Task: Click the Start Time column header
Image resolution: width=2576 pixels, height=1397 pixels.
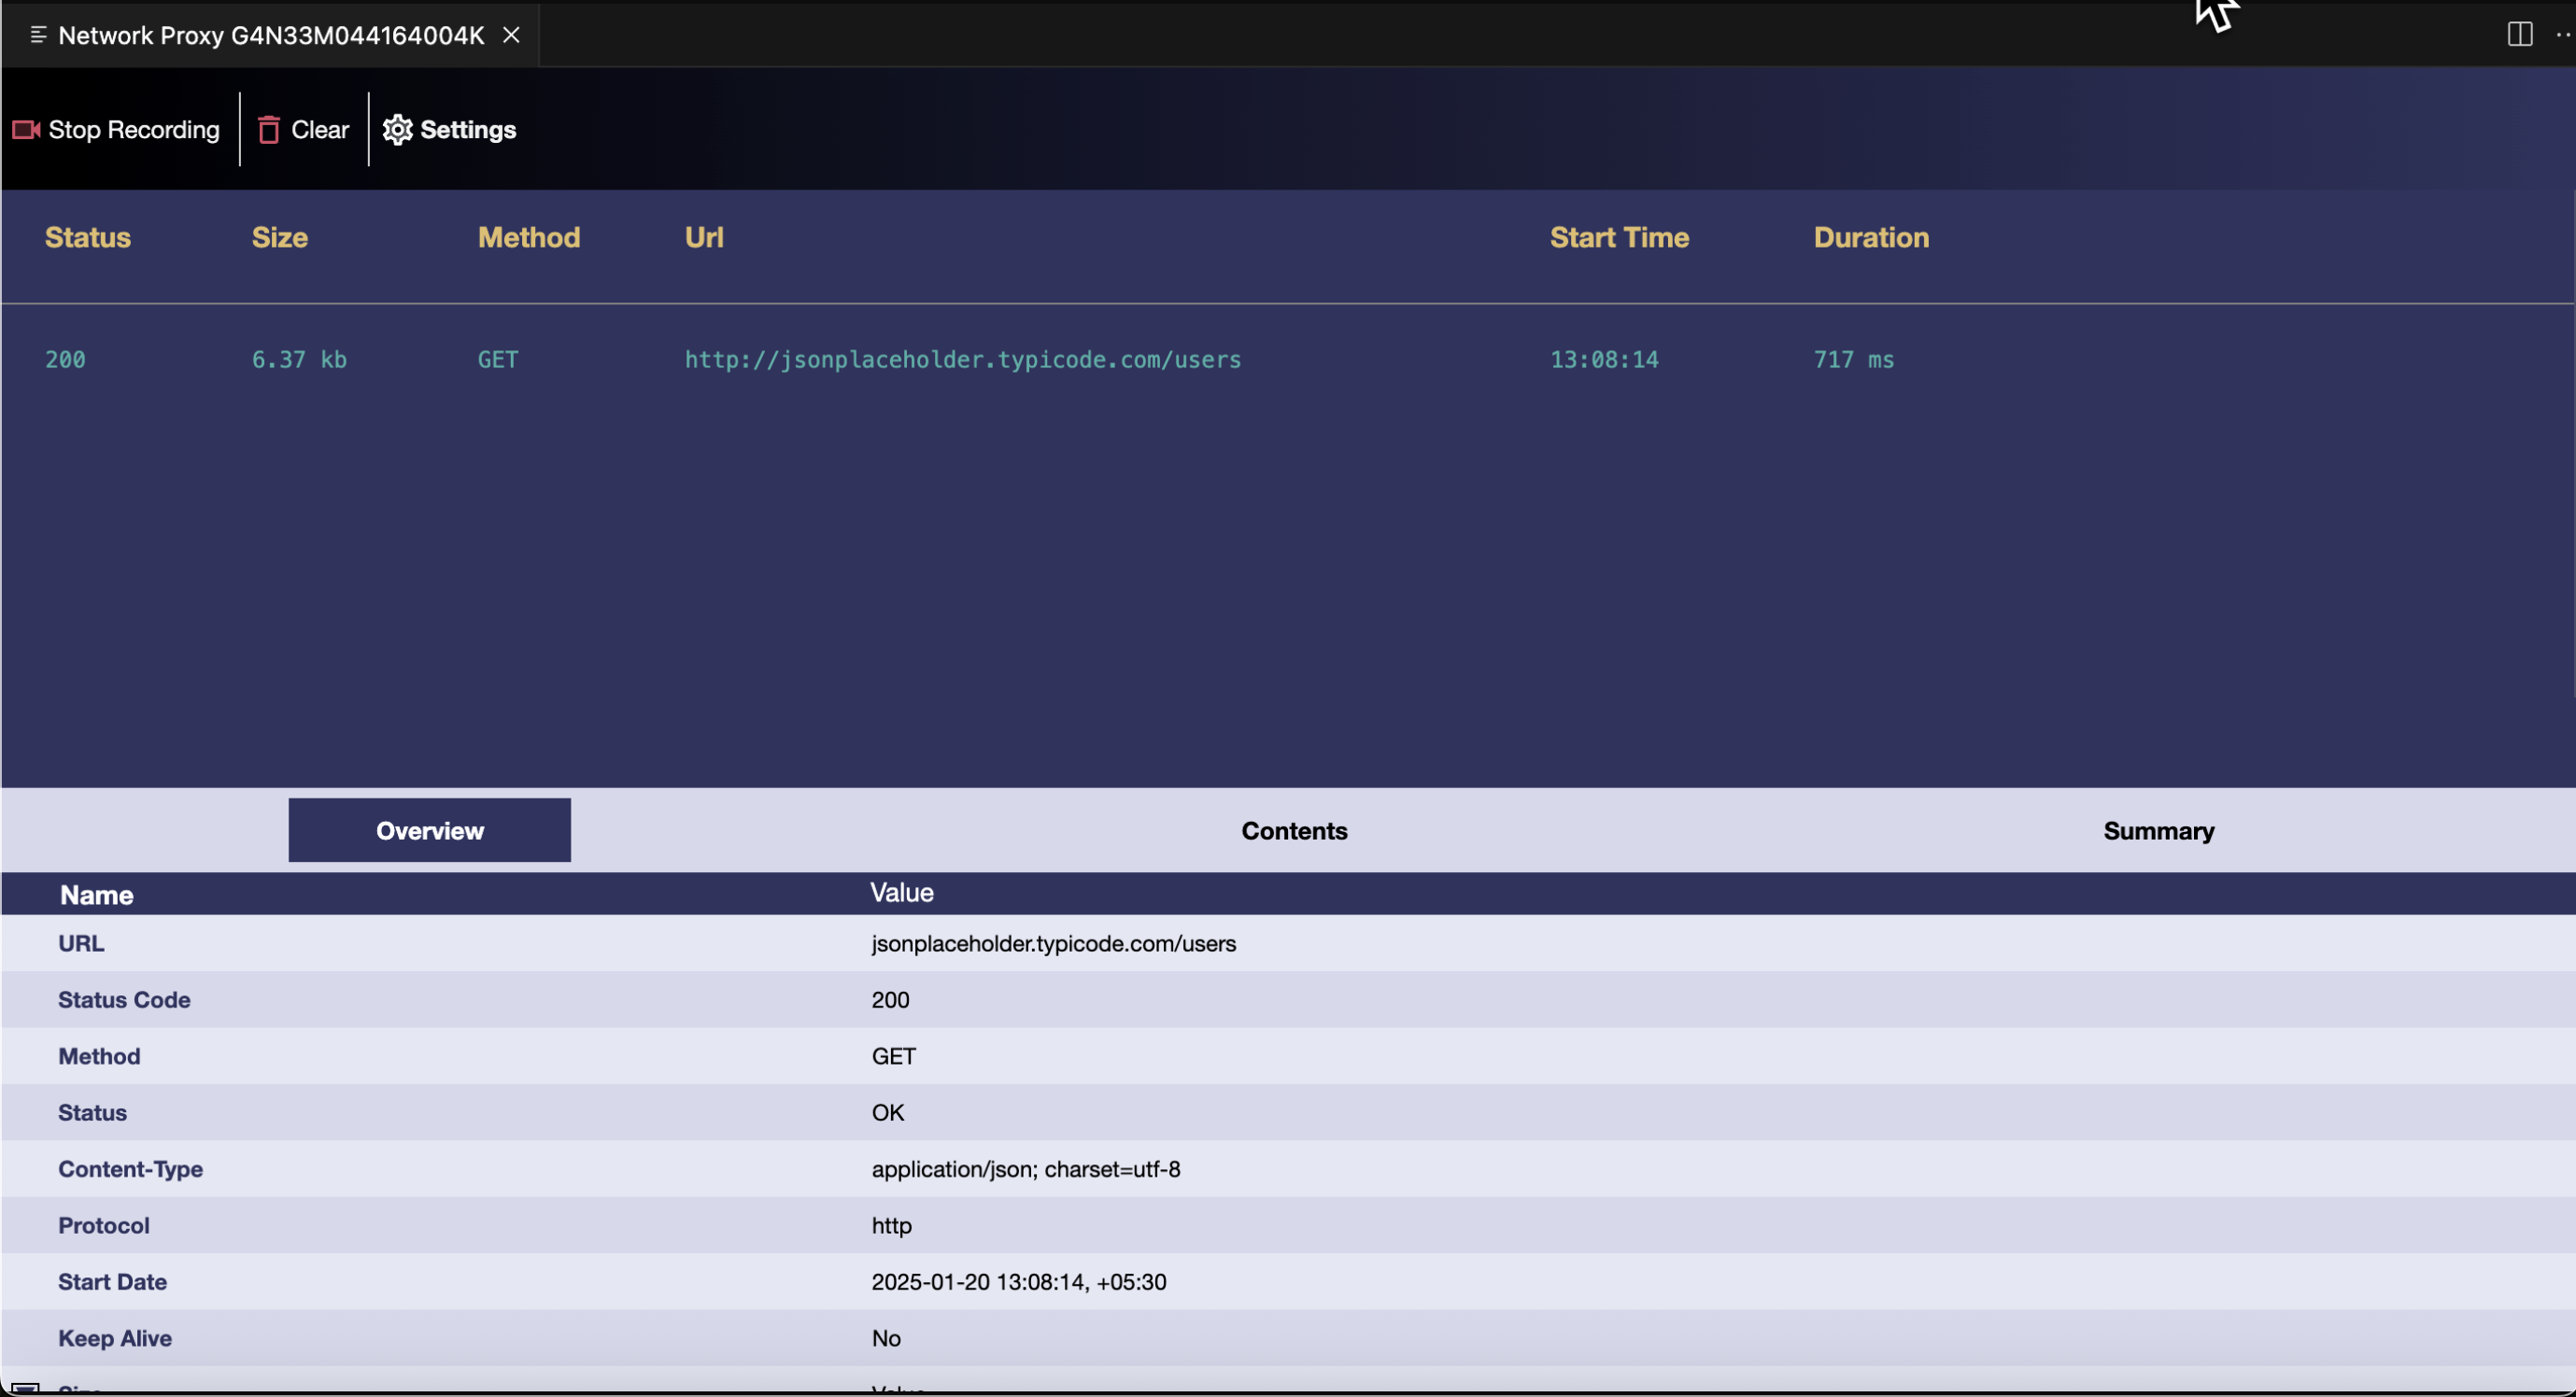Action: point(1618,238)
